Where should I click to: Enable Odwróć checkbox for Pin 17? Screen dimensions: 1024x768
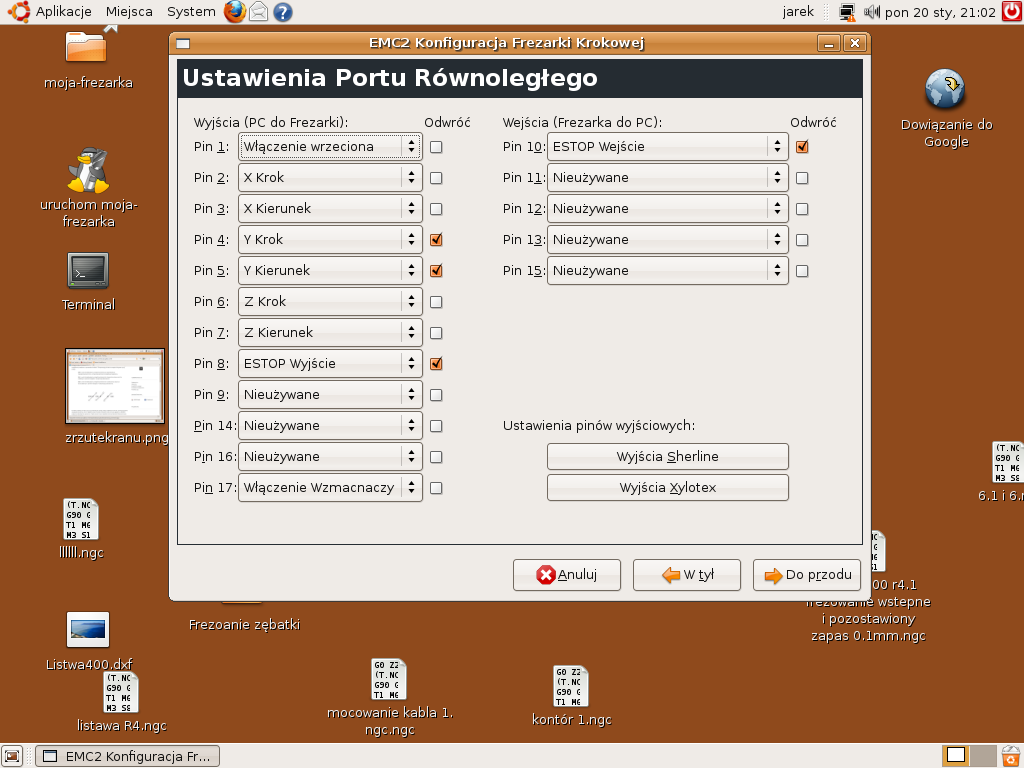[x=436, y=488]
